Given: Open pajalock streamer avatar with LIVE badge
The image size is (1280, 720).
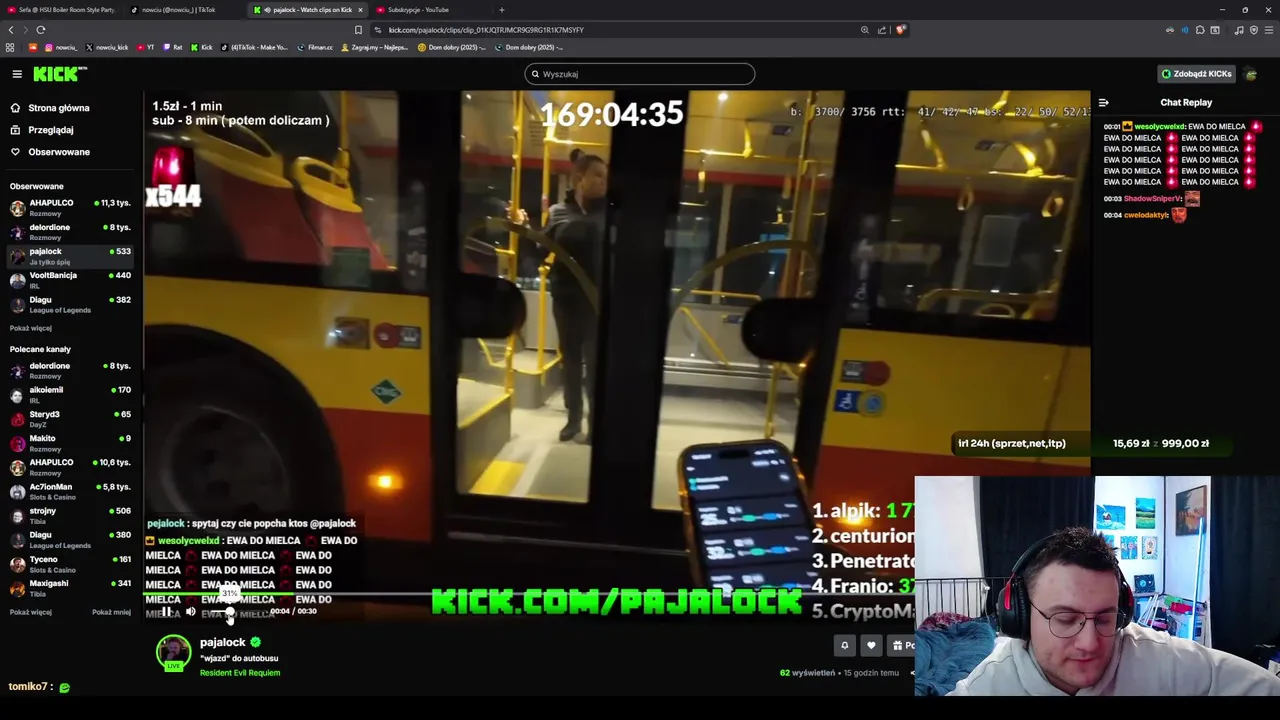Looking at the screenshot, I should point(173,652).
